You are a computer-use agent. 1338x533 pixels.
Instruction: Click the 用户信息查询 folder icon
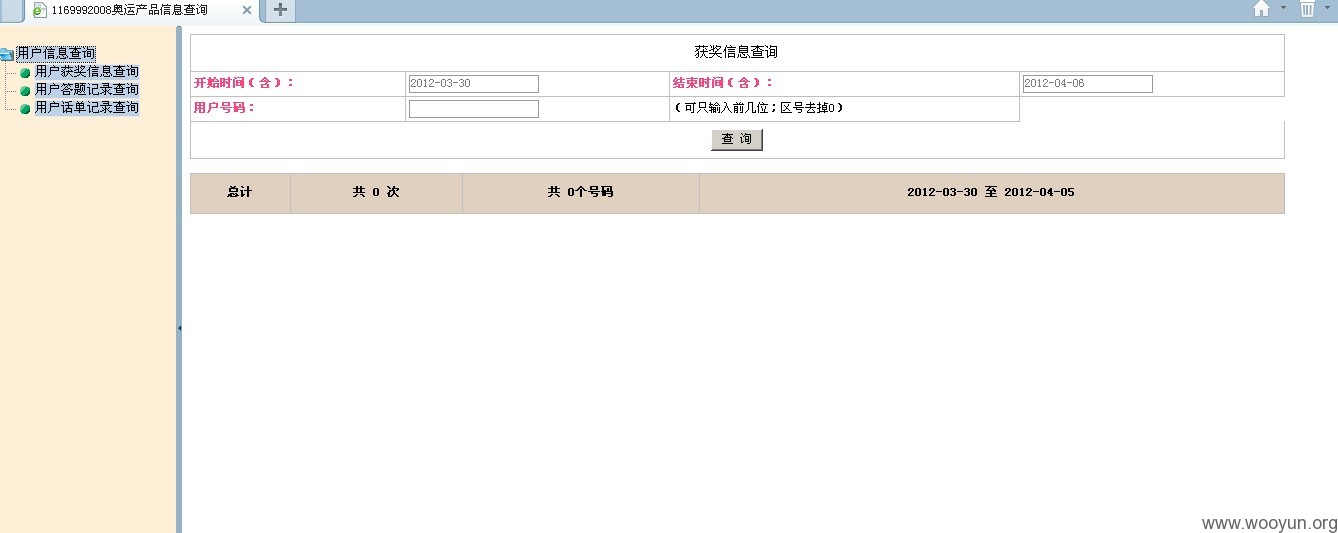coord(7,53)
